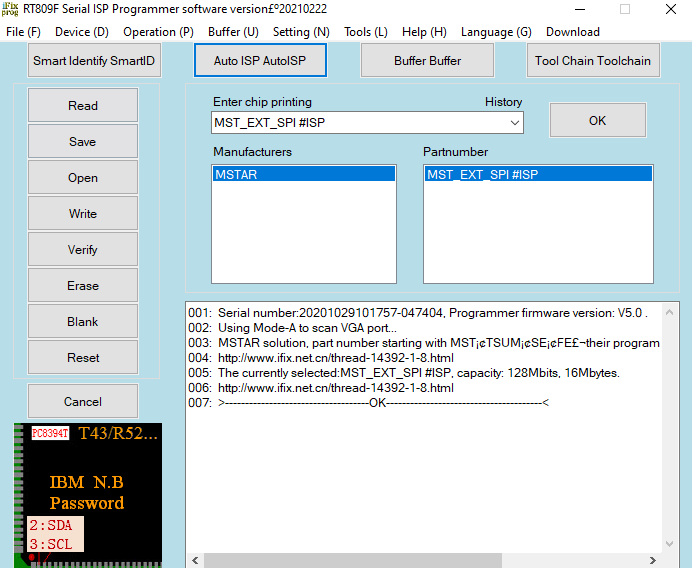The width and height of the screenshot is (692, 568).
Task: Open the Buffer (U) menu
Action: [x=233, y=32]
